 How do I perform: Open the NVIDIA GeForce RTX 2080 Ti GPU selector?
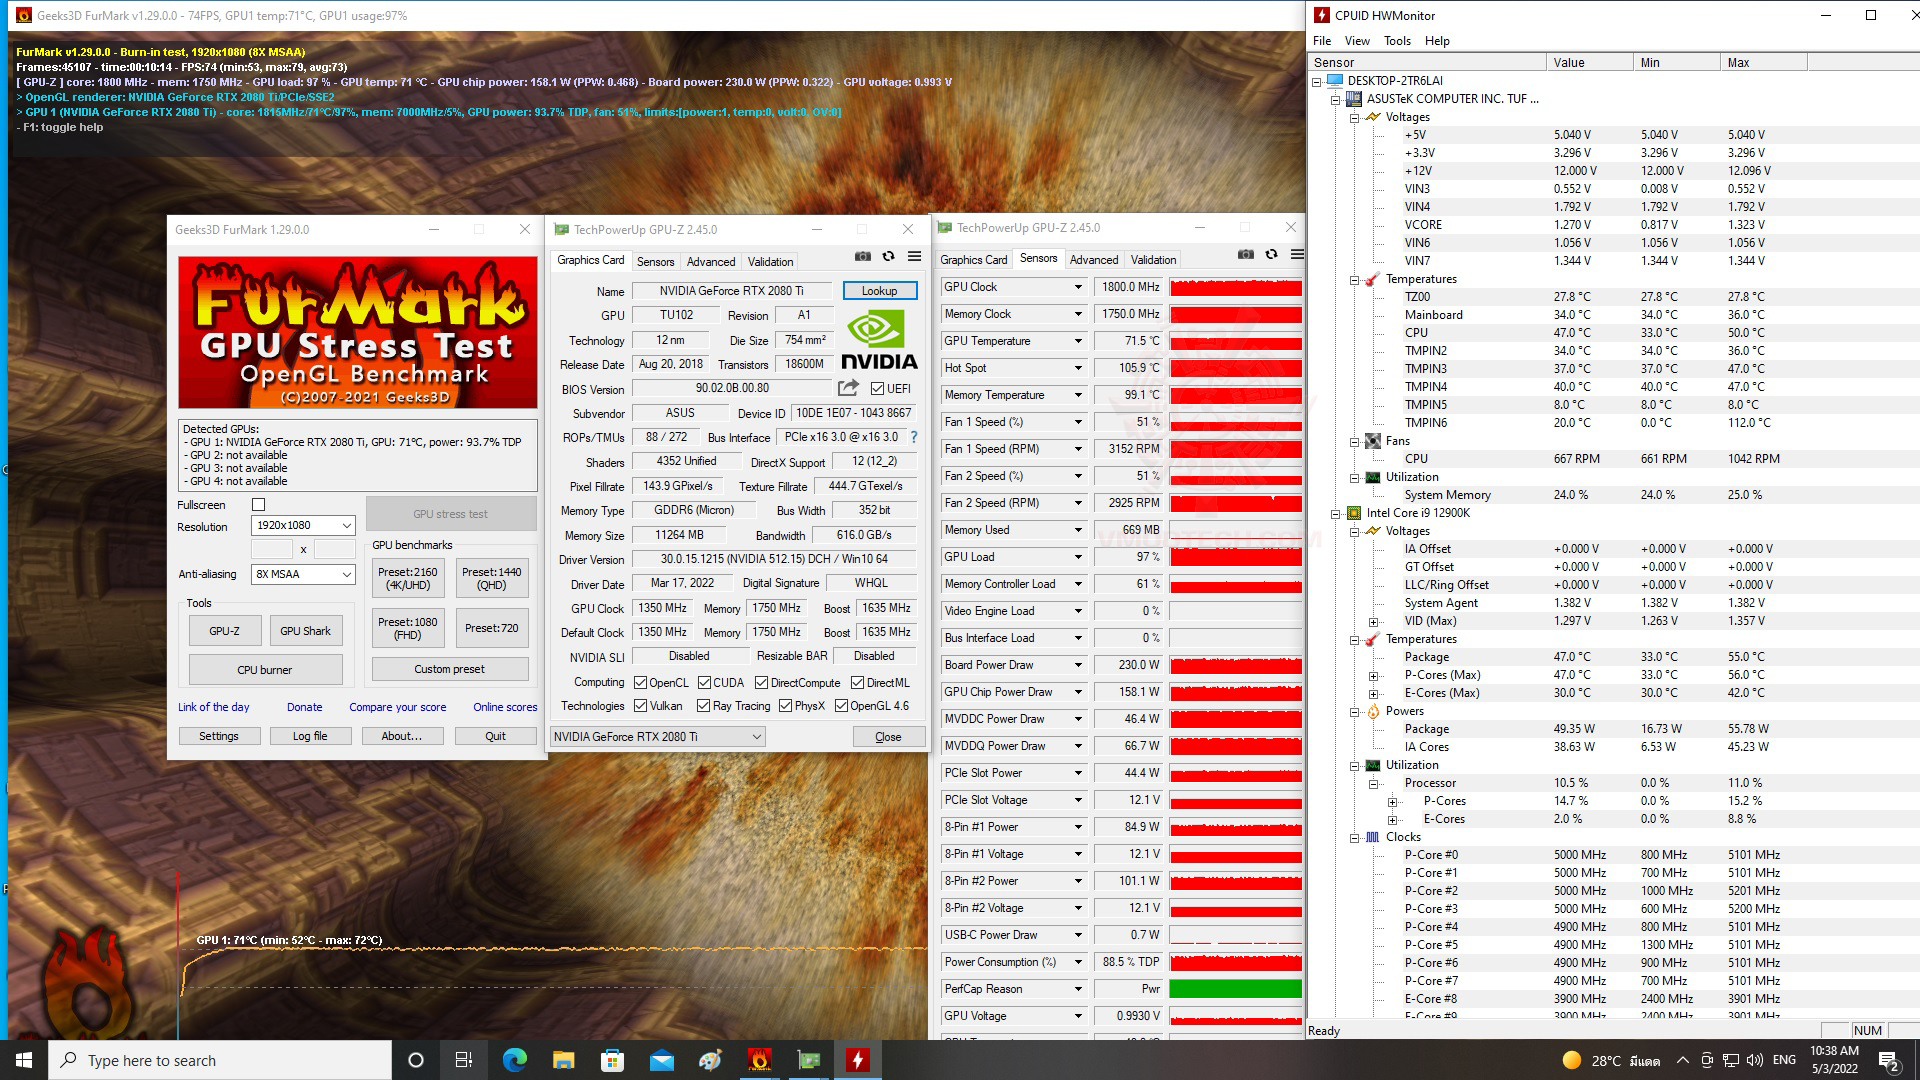(657, 737)
